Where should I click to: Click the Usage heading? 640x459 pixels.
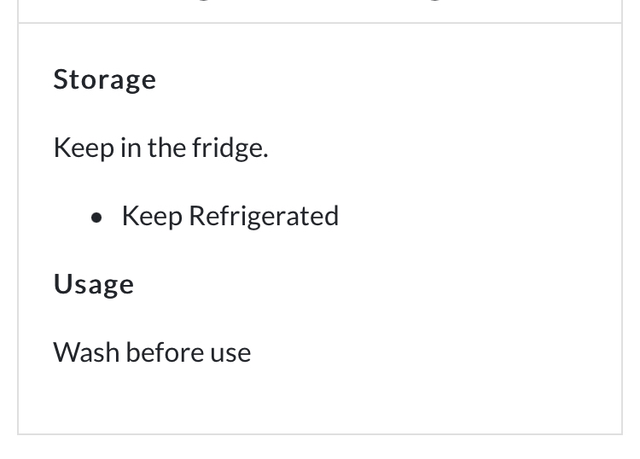93,284
